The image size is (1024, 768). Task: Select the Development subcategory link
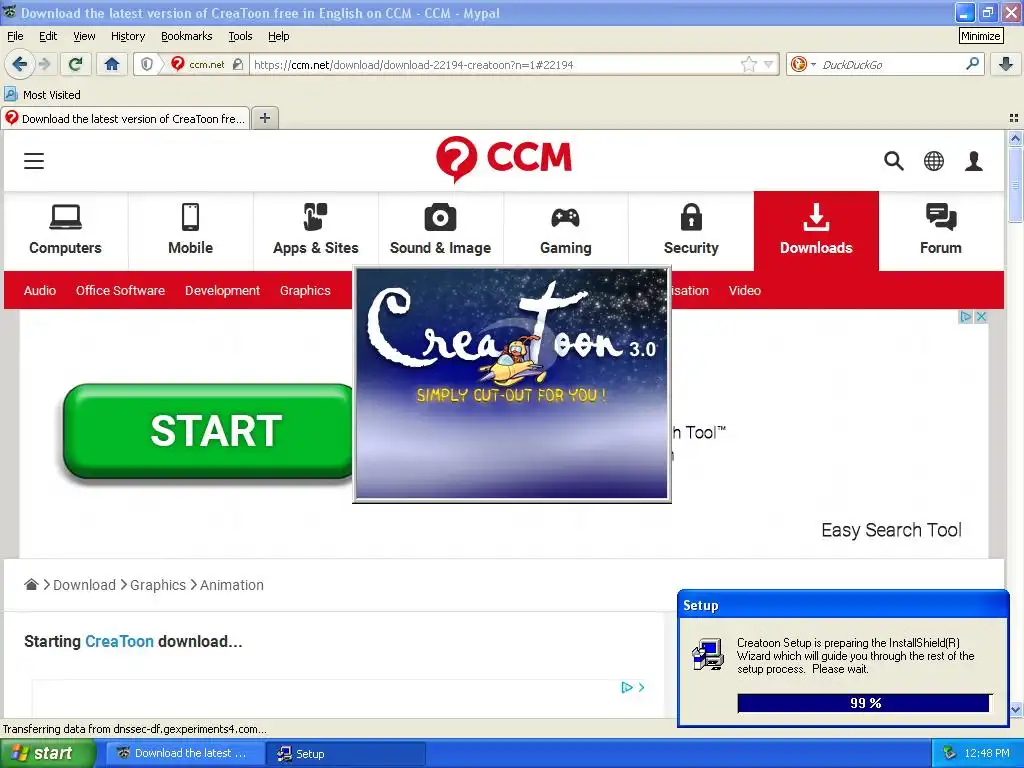(222, 291)
